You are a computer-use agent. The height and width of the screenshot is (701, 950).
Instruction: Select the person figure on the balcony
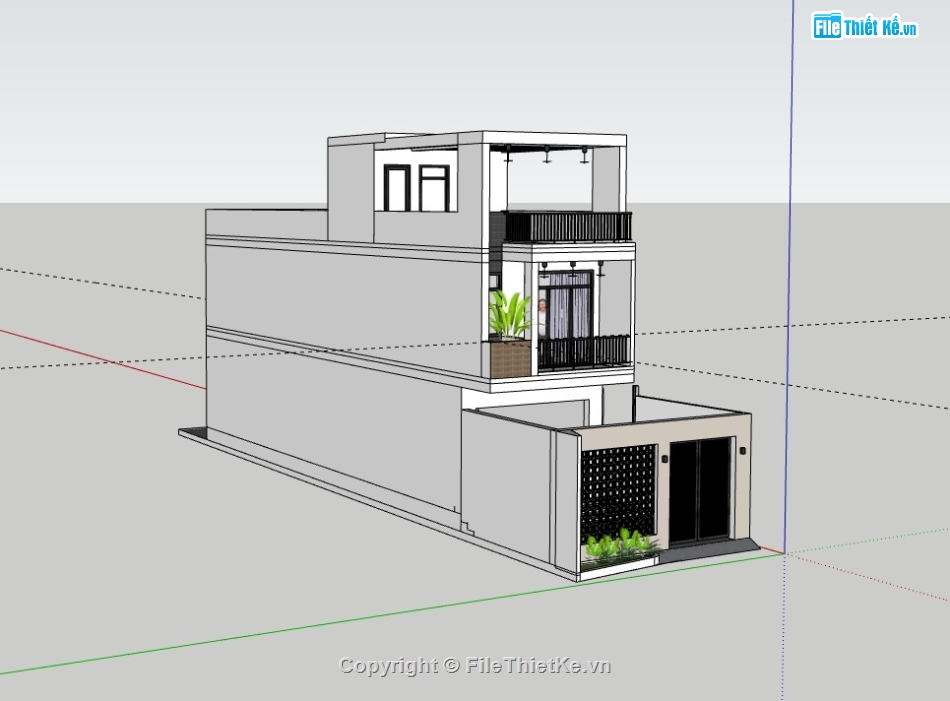[542, 317]
